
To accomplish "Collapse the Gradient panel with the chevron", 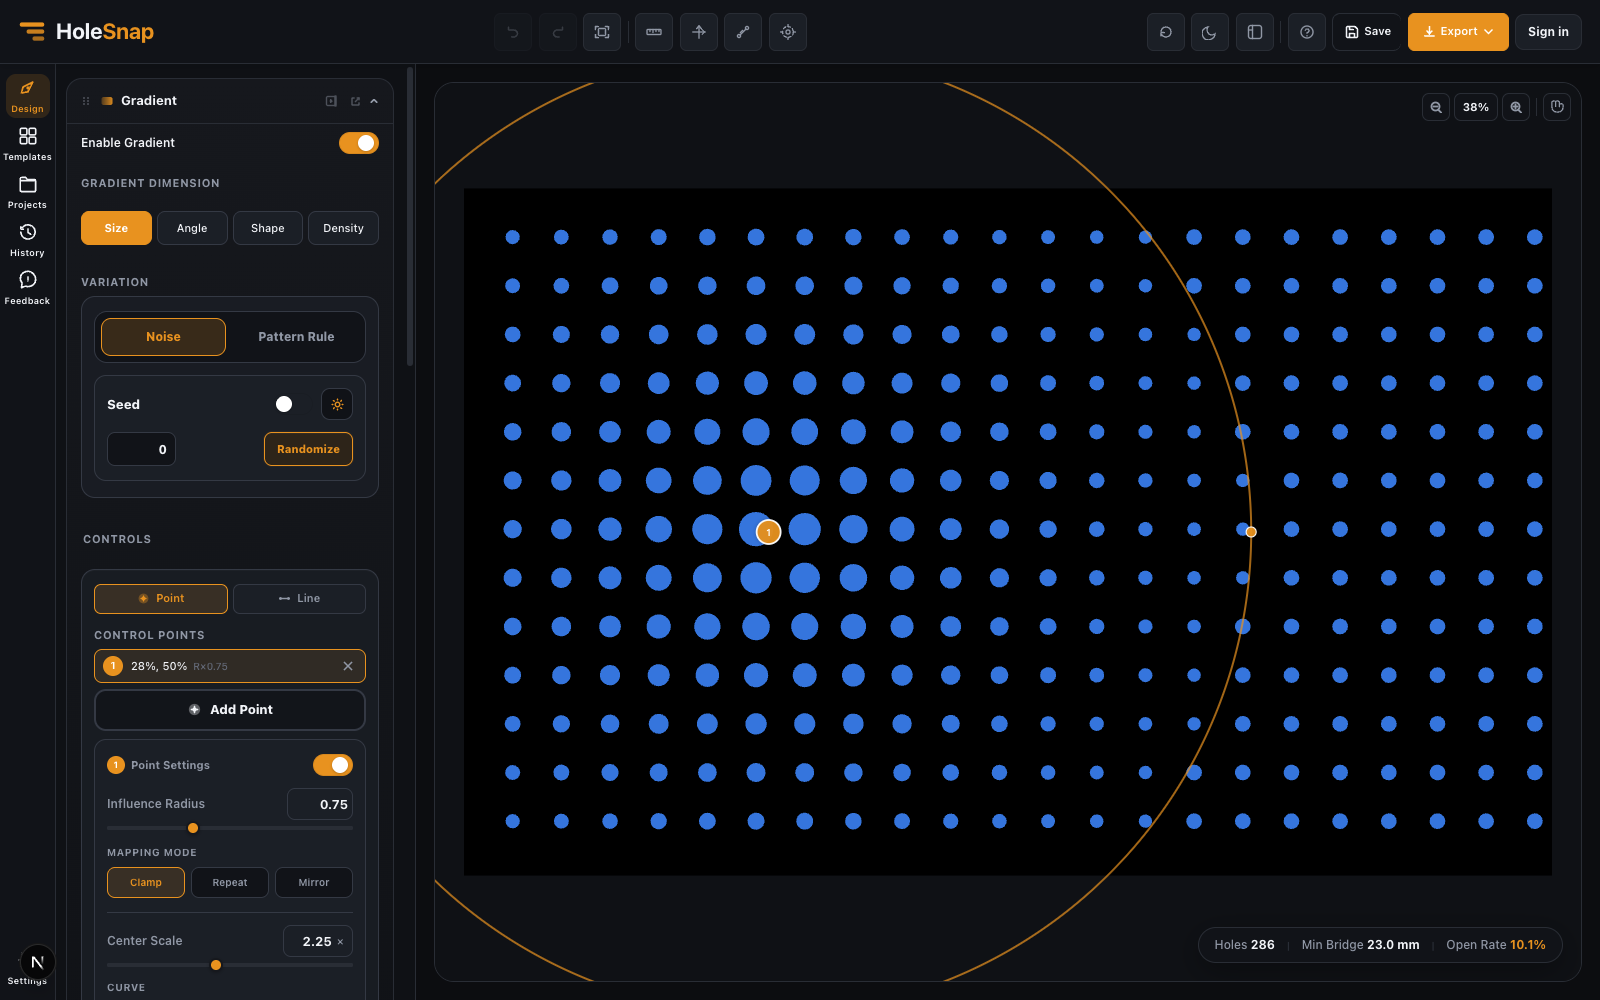I will (x=374, y=101).
